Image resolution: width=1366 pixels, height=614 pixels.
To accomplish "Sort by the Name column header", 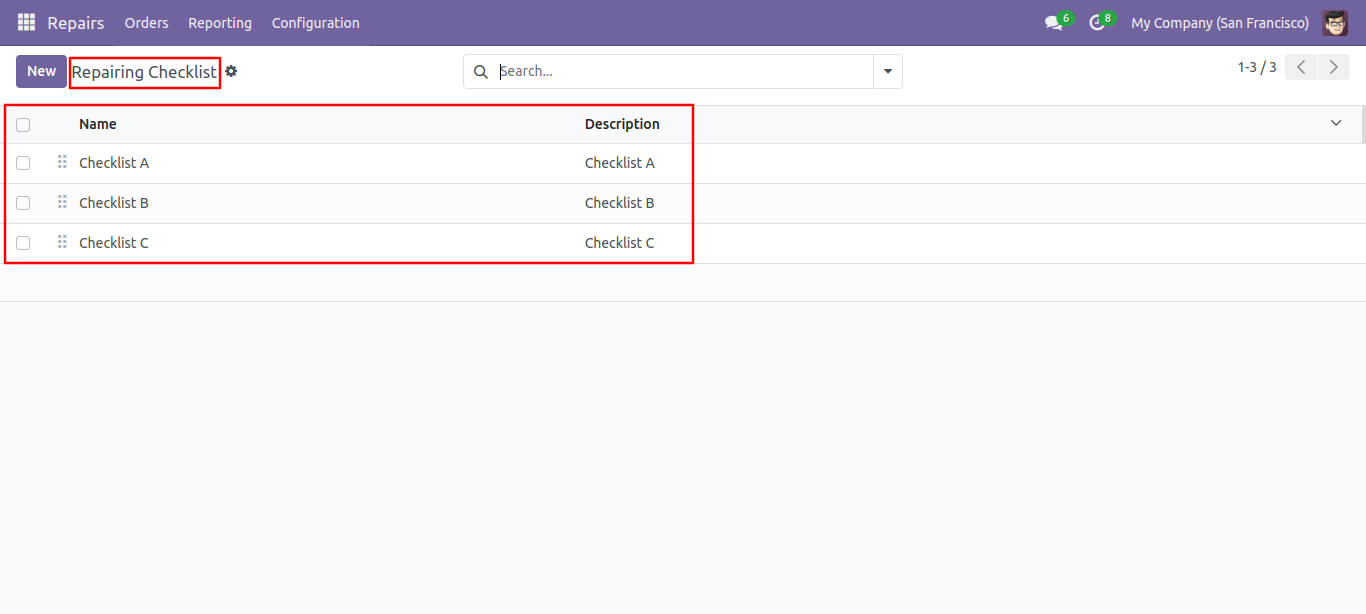I will [98, 124].
